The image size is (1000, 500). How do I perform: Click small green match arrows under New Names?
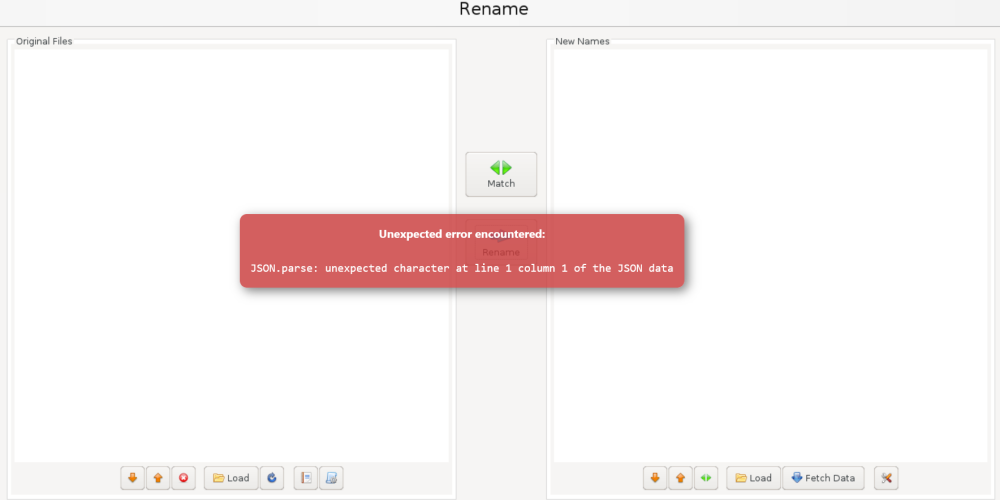[706, 478]
